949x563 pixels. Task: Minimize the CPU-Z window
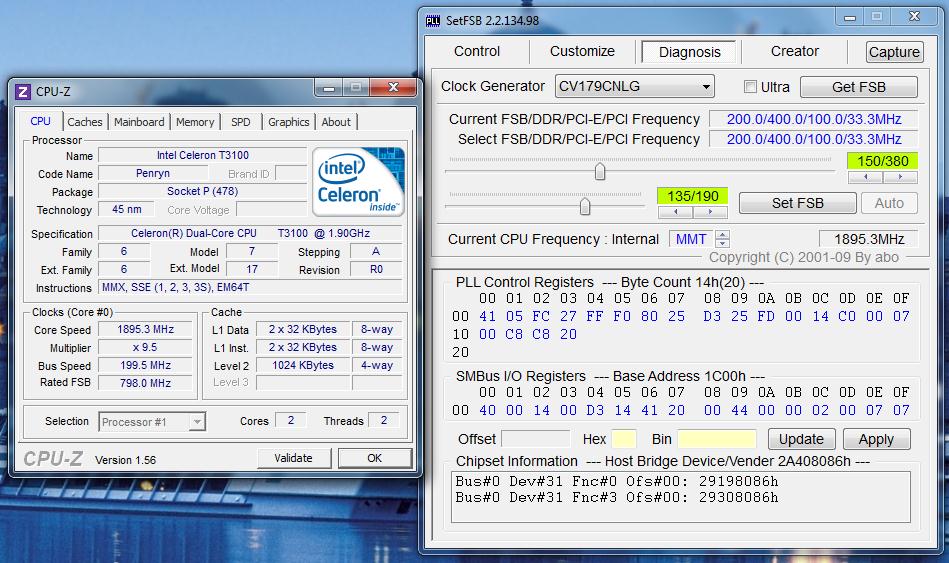329,88
